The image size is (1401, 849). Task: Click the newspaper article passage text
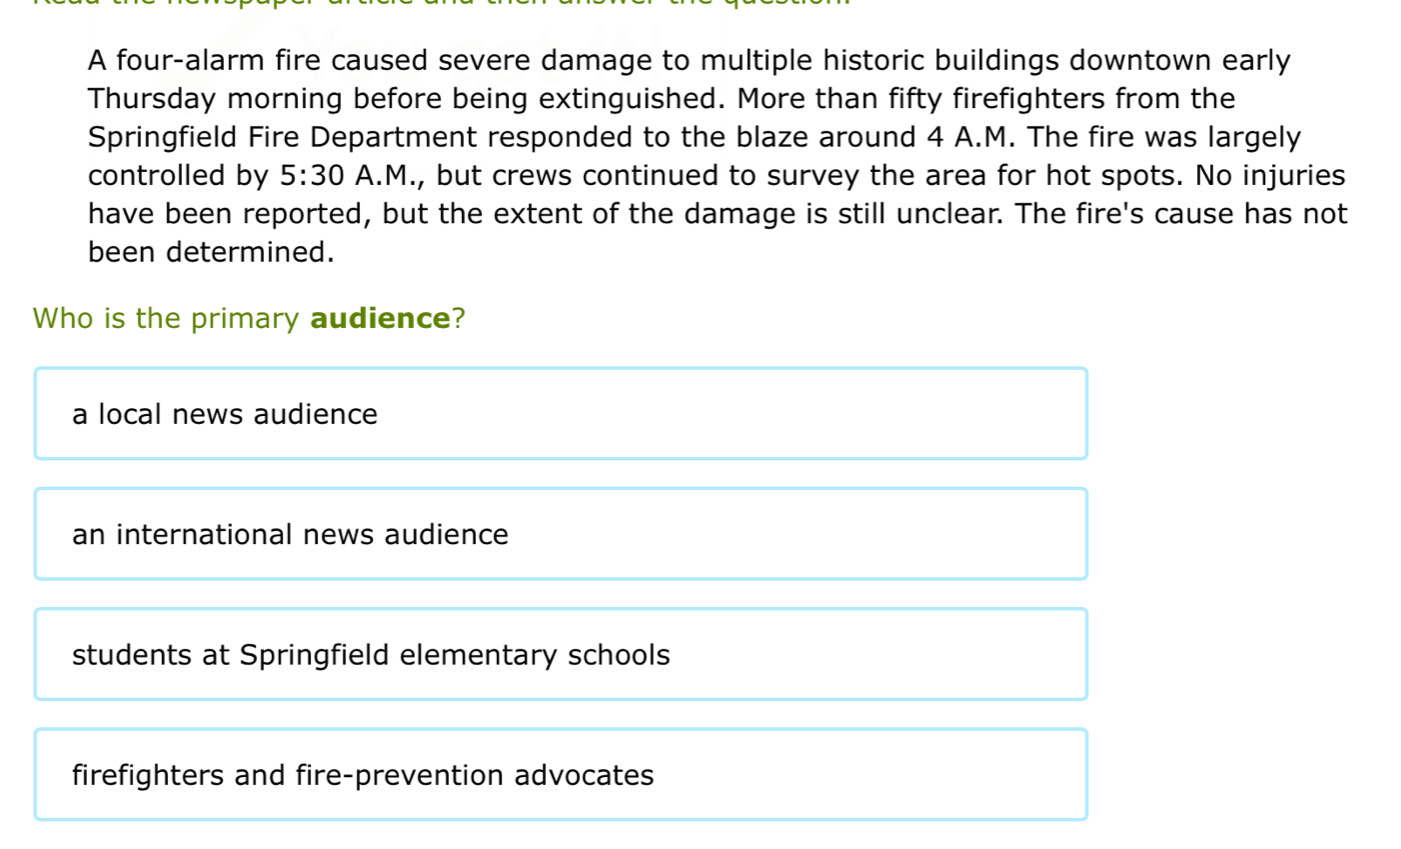point(717,156)
